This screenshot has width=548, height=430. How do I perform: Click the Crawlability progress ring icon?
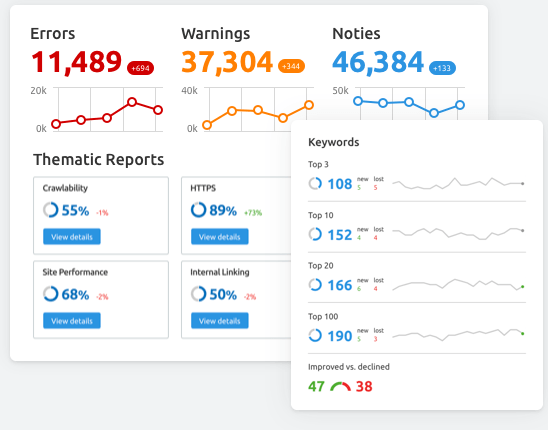pos(51,210)
